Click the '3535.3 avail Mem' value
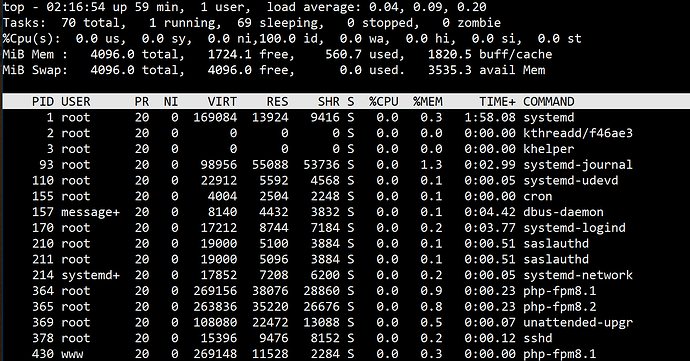The height and width of the screenshot is (361, 690). (x=486, y=70)
